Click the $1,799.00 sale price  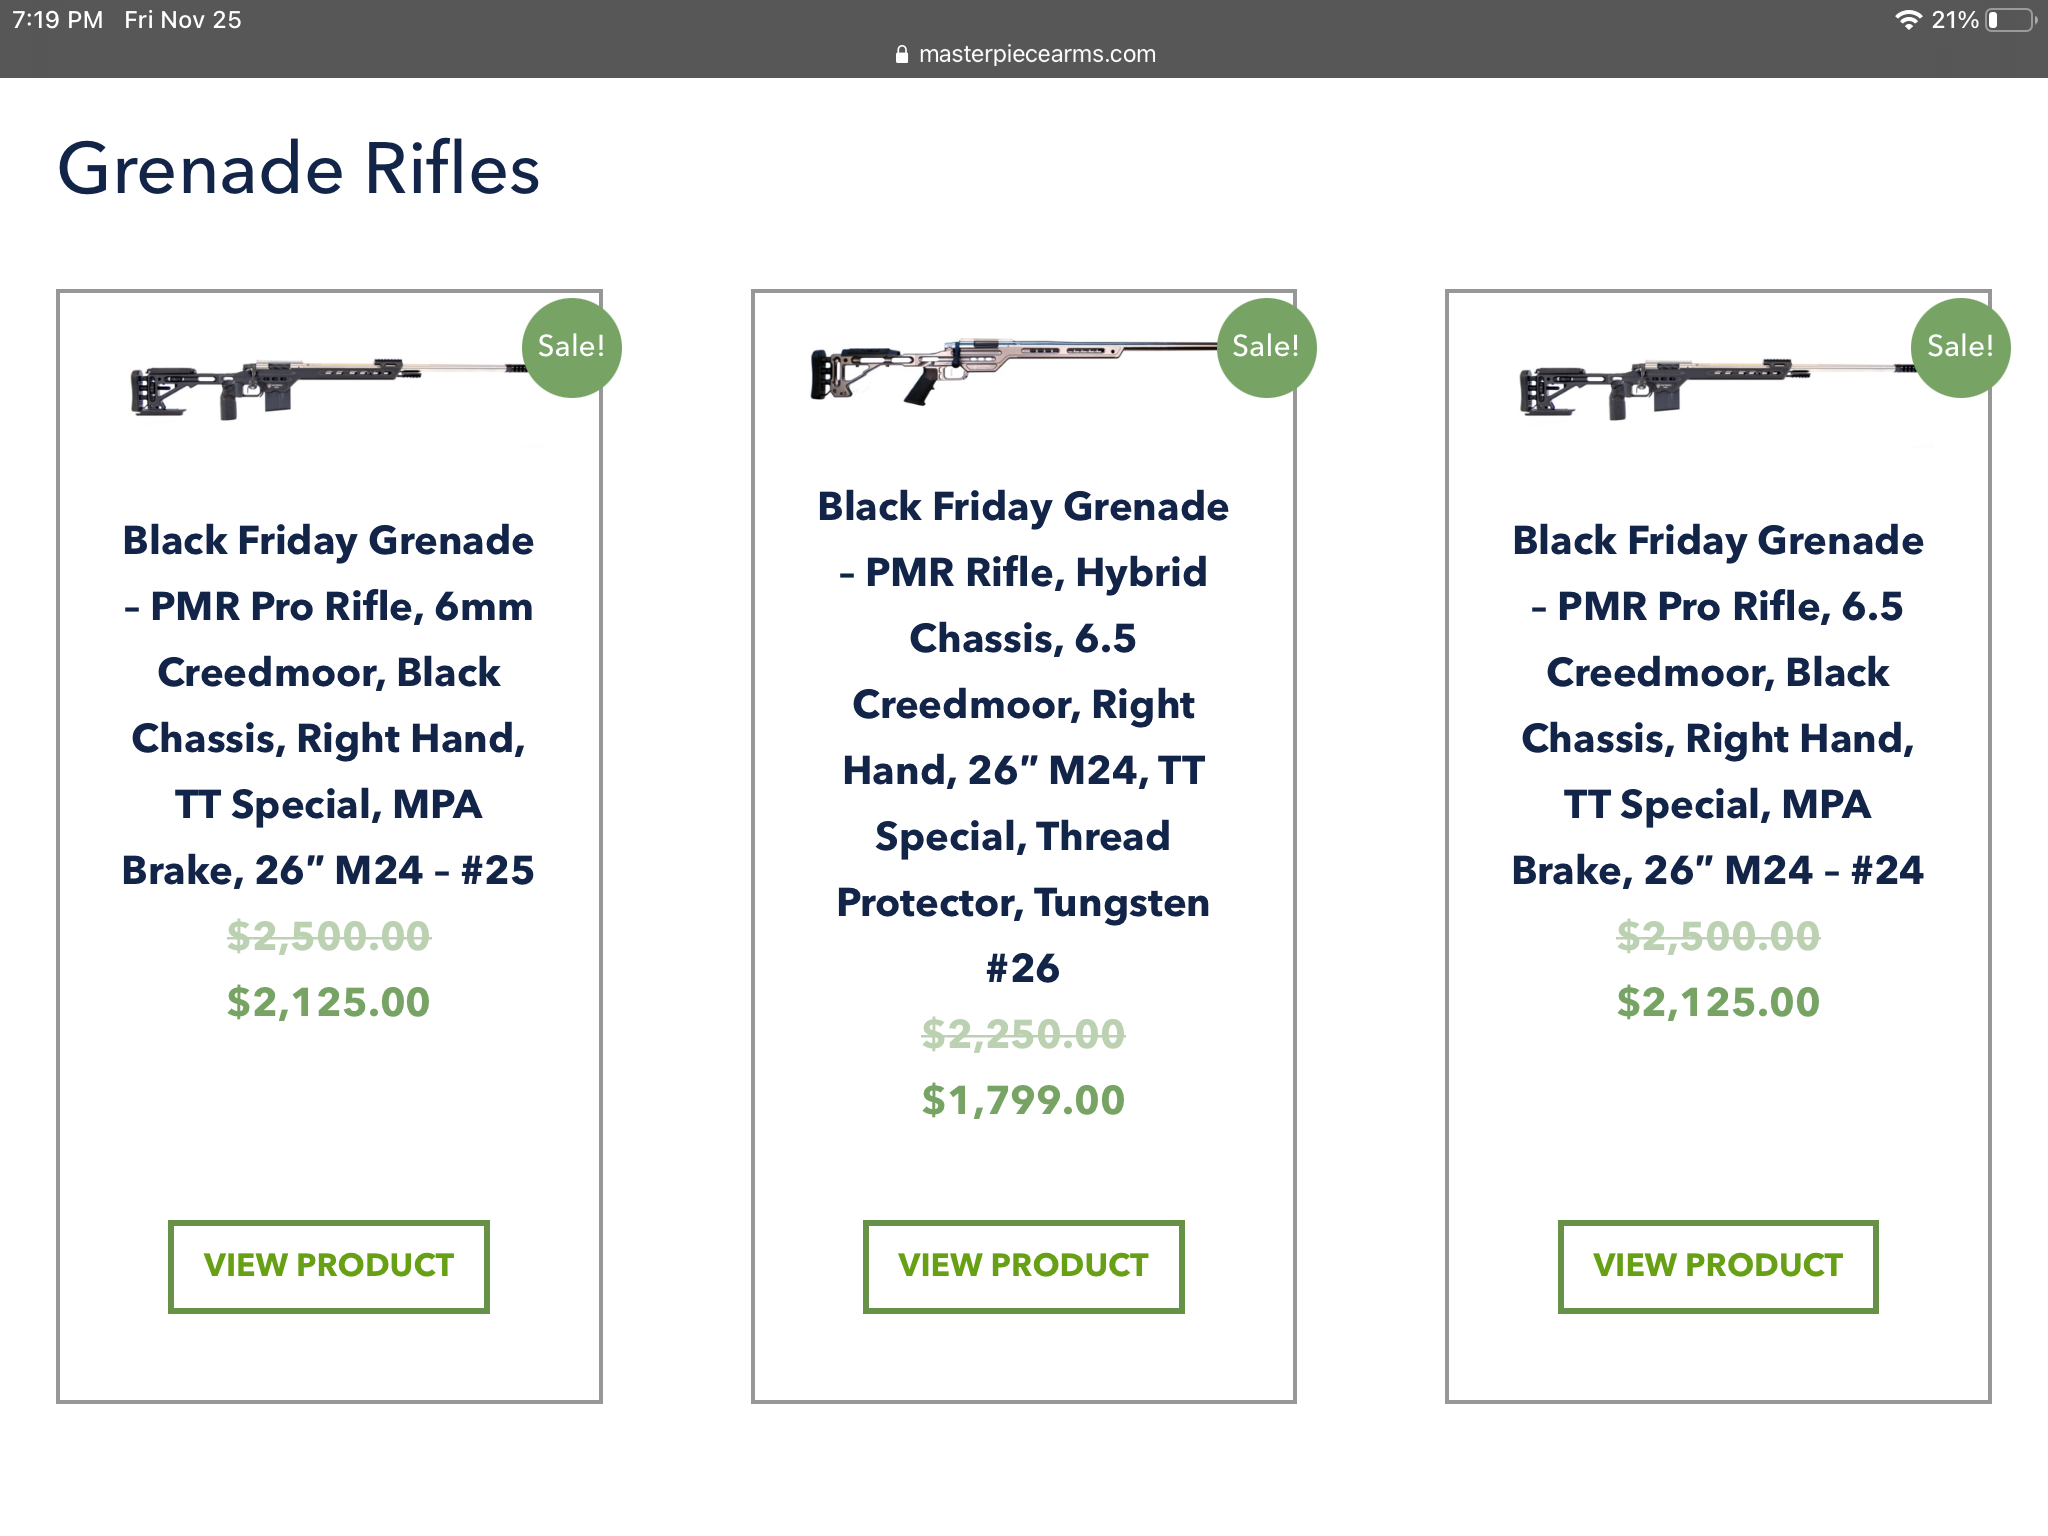1023,1100
